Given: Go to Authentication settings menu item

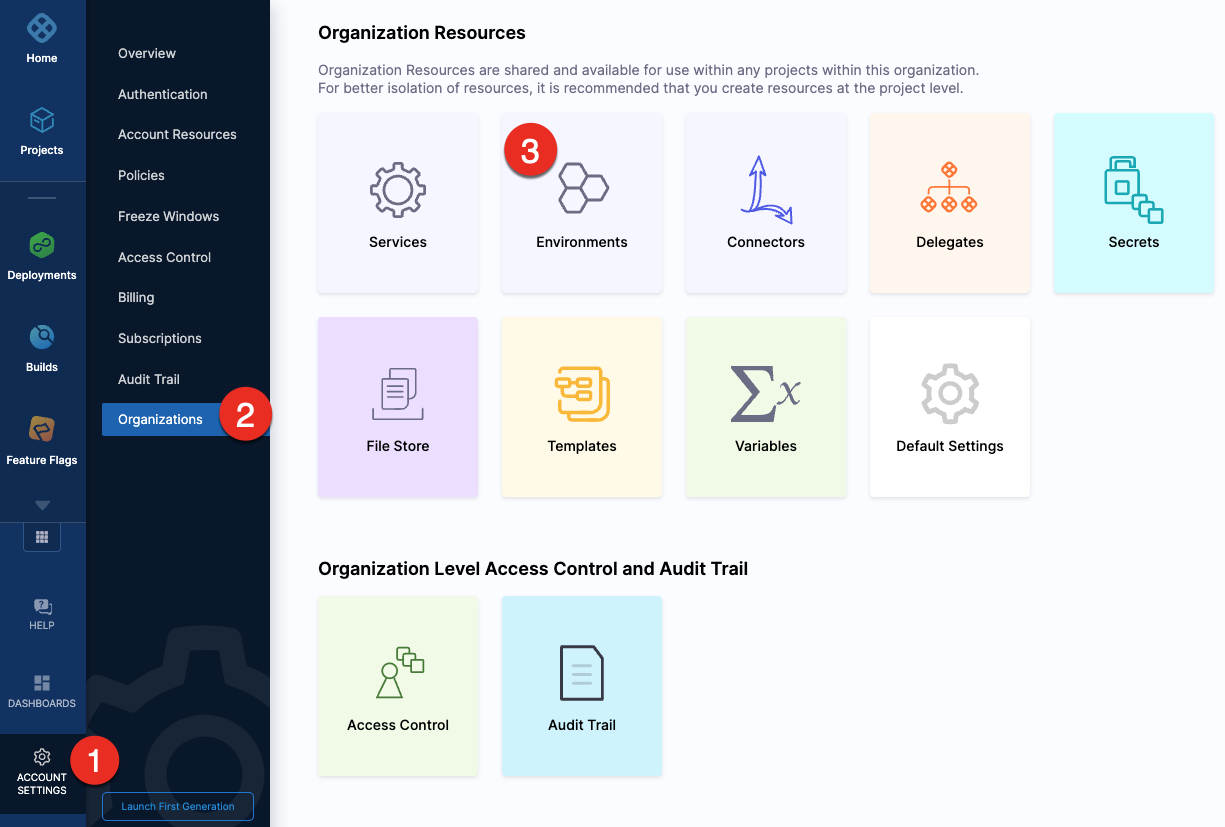Looking at the screenshot, I should click(163, 94).
